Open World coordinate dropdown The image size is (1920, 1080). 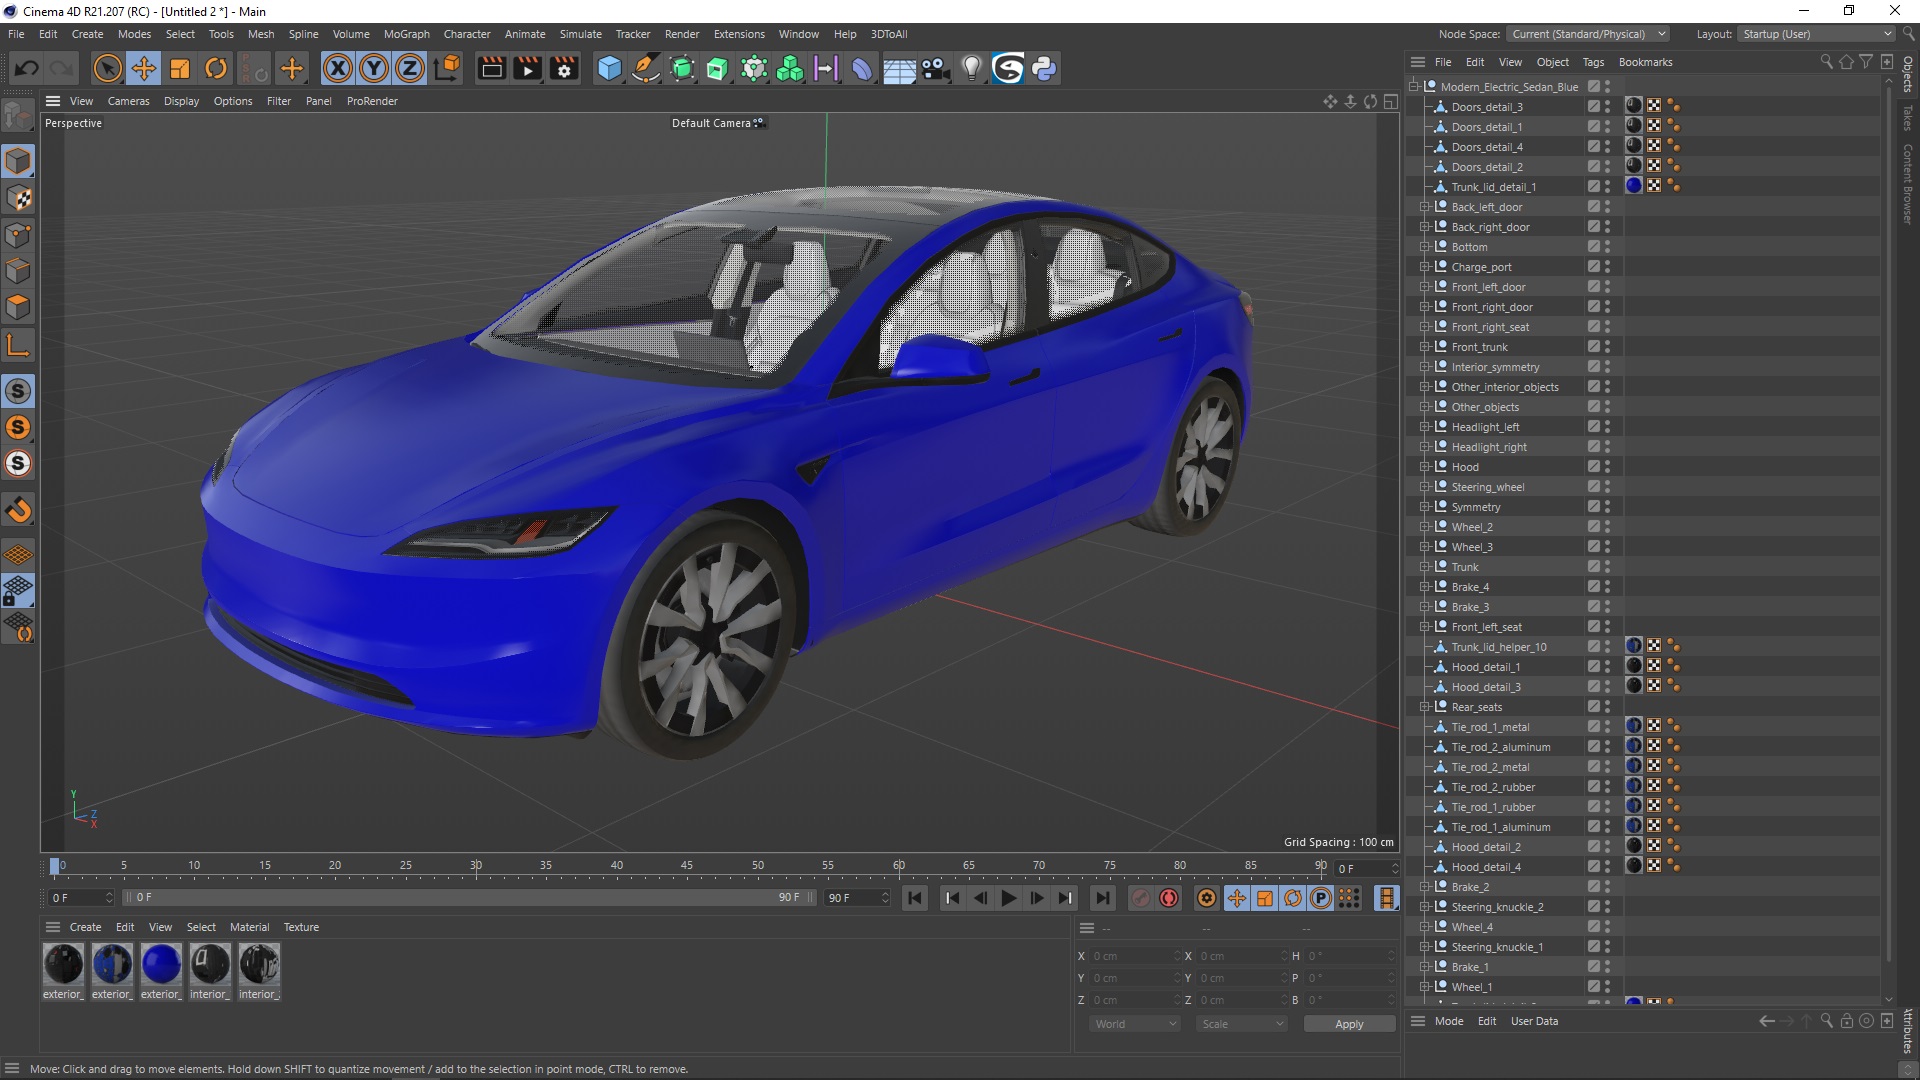[x=1135, y=1024]
